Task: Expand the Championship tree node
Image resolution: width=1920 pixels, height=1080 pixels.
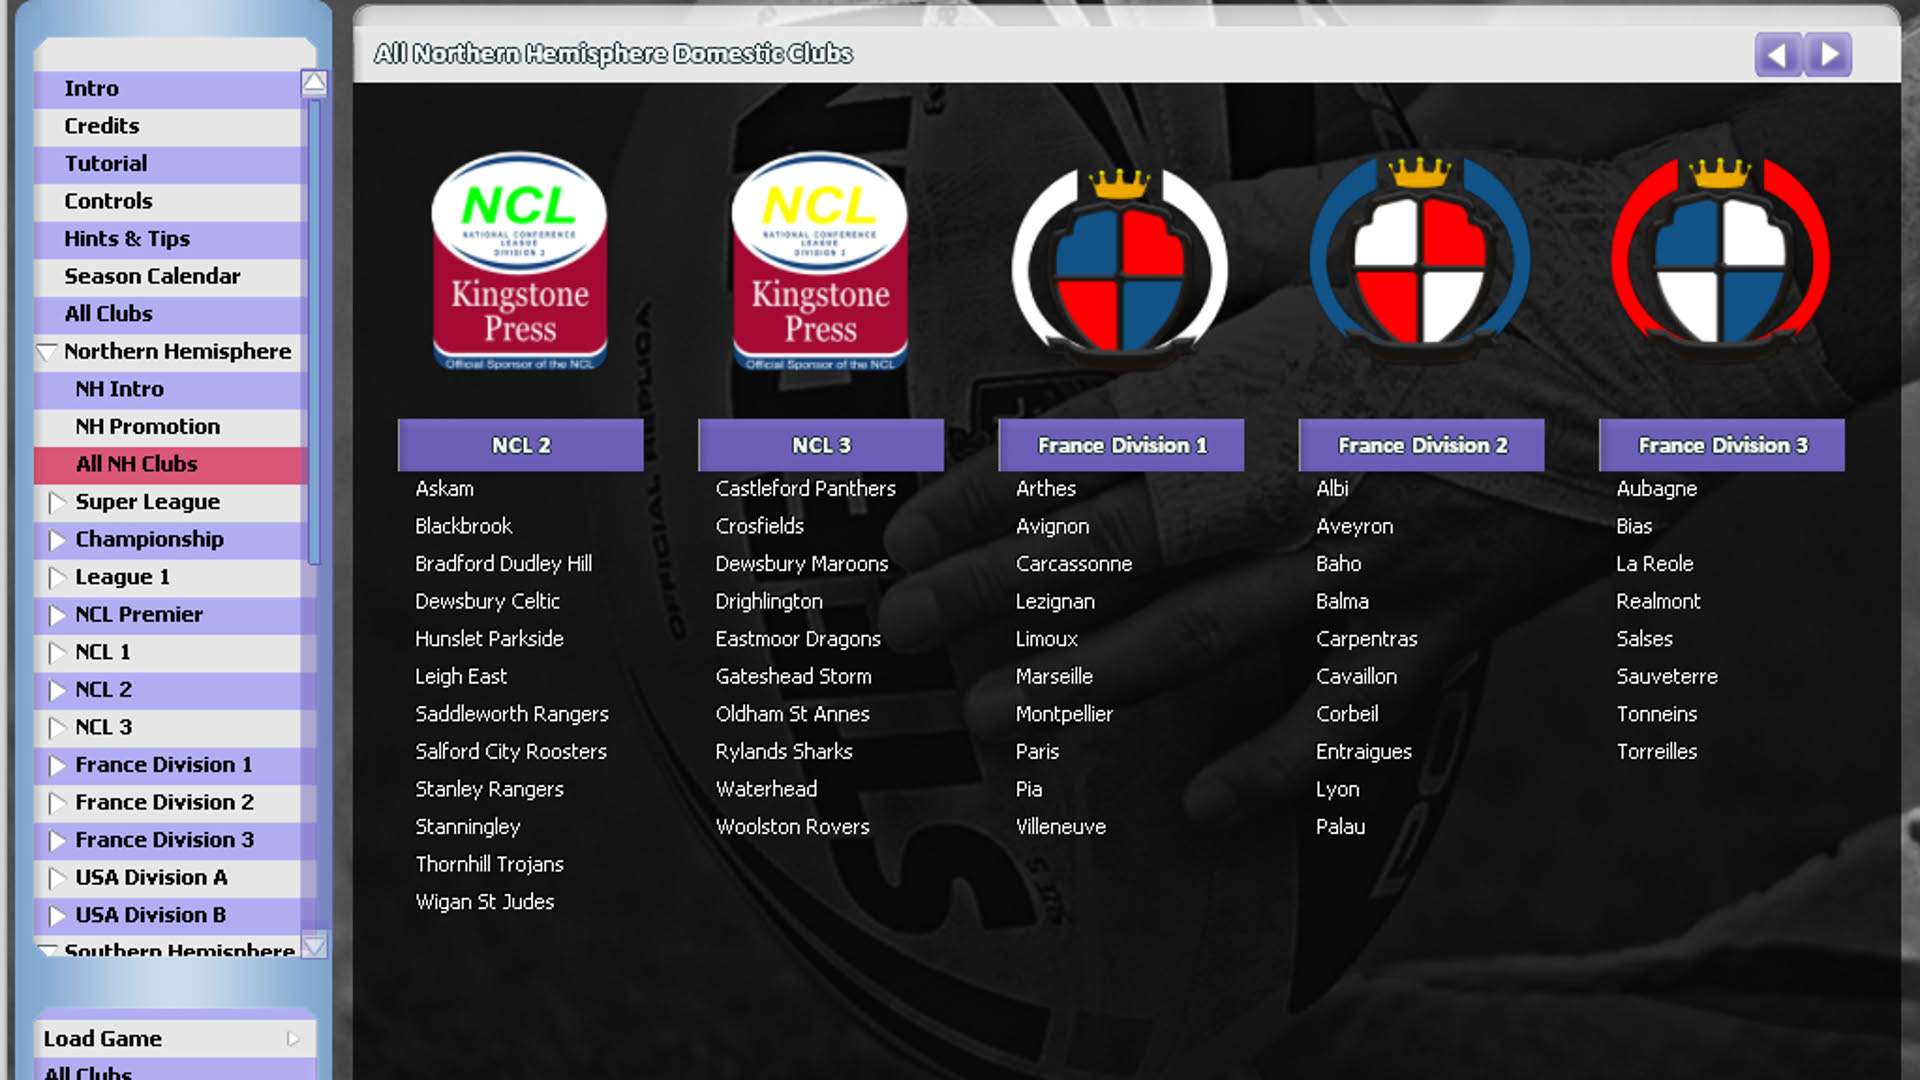Action: pos(57,540)
